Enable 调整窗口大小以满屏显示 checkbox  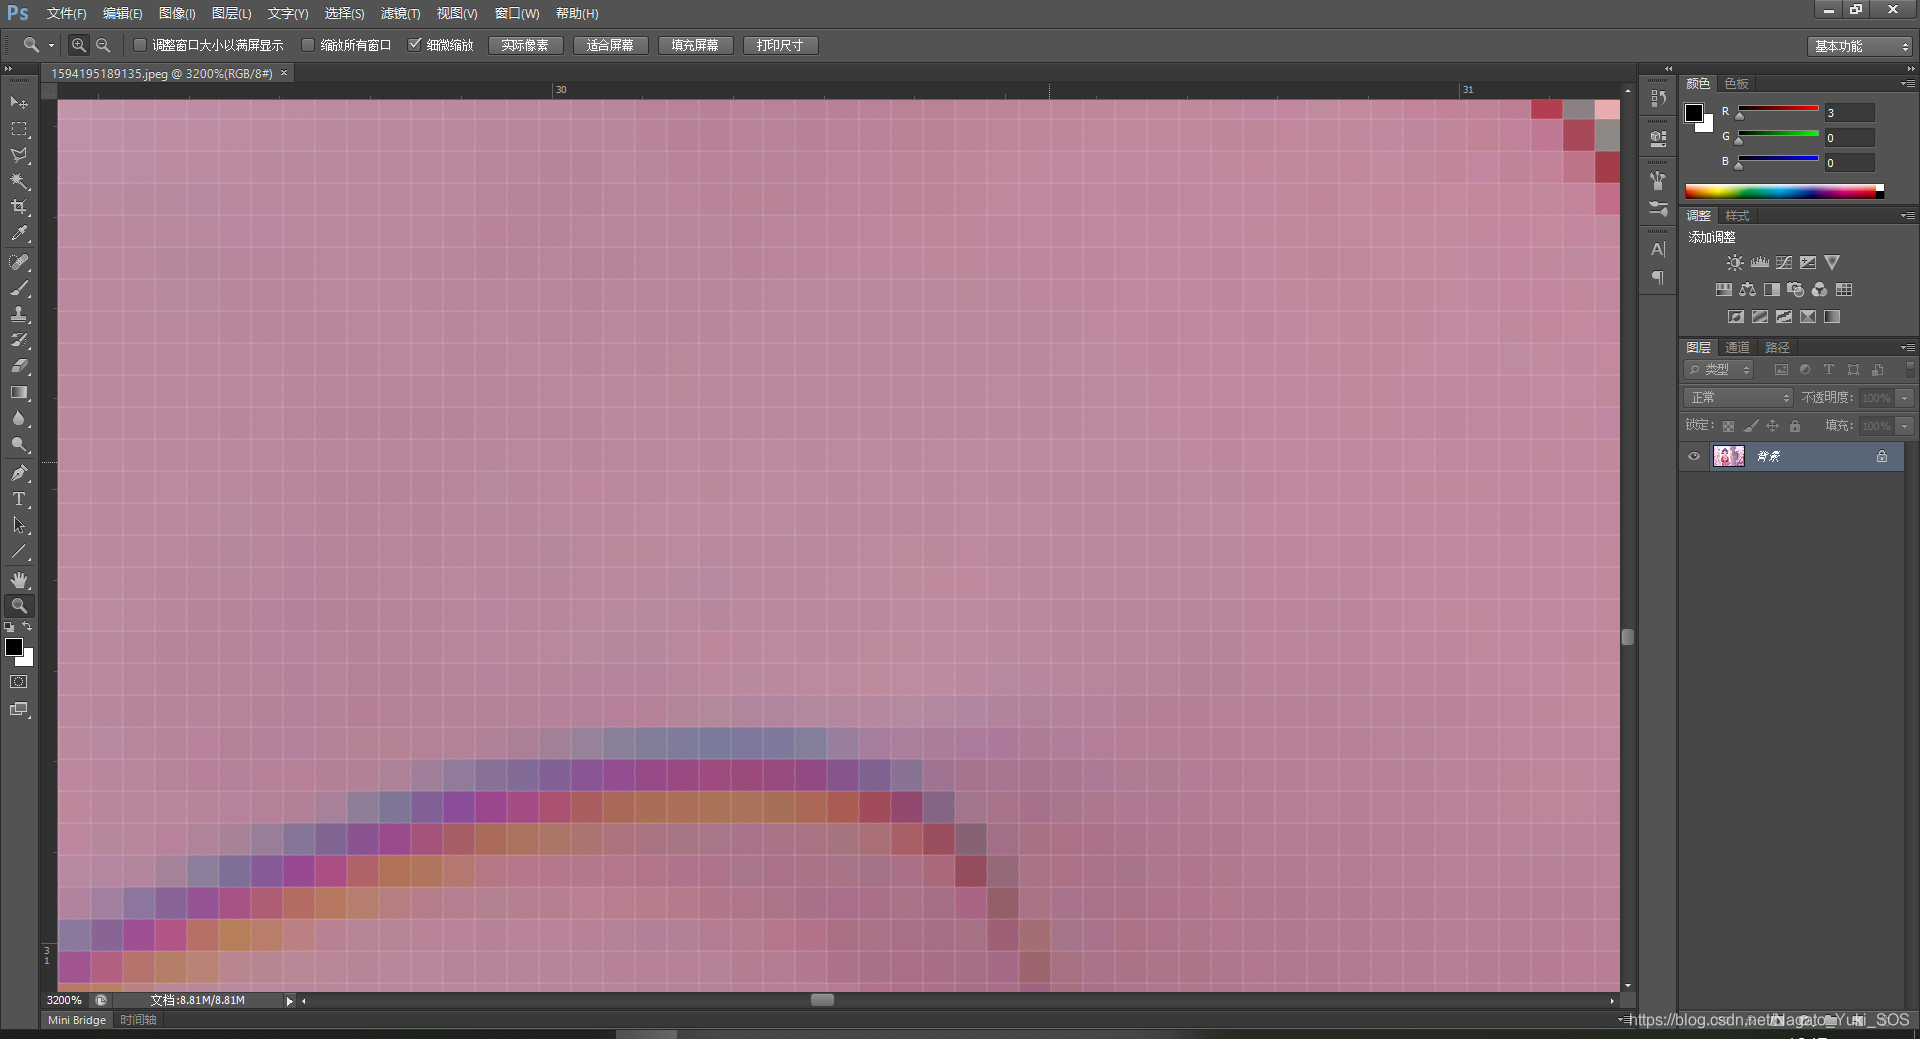(x=140, y=45)
